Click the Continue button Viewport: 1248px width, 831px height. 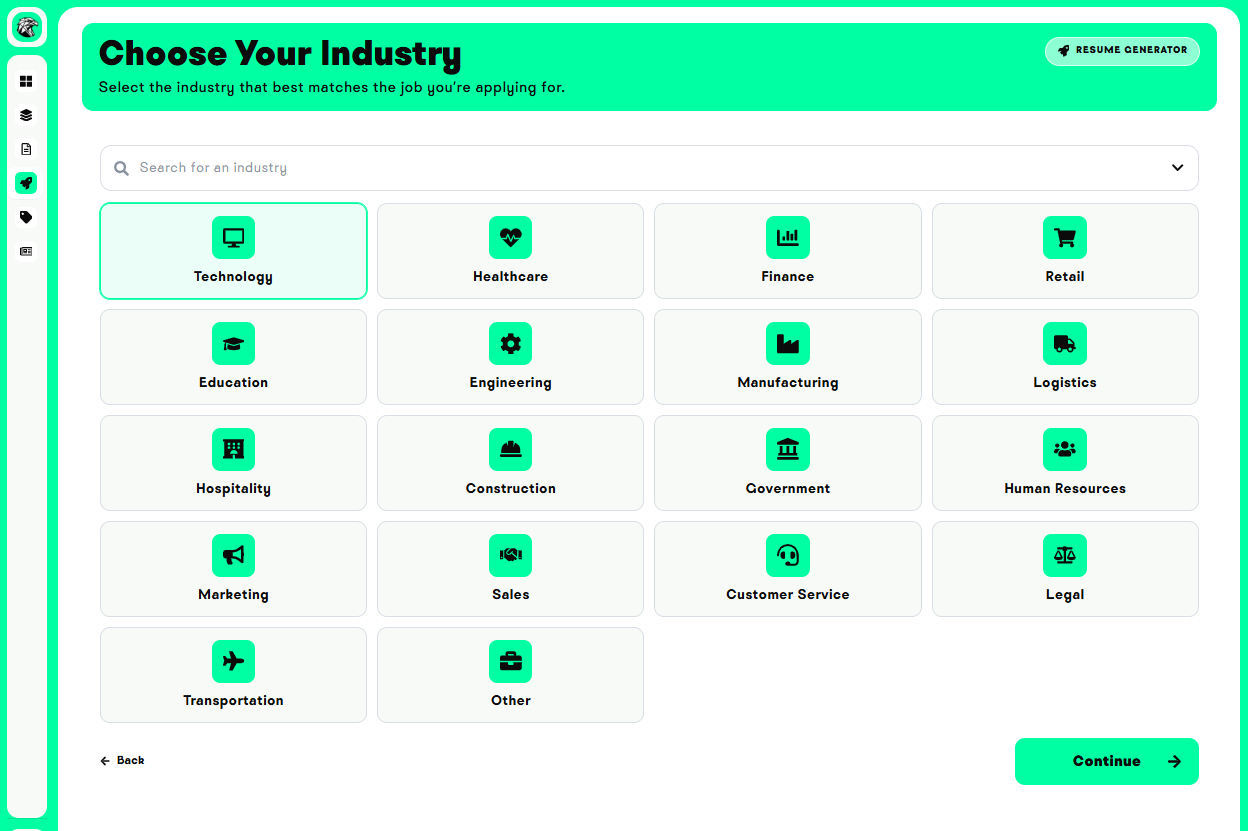[1107, 761]
